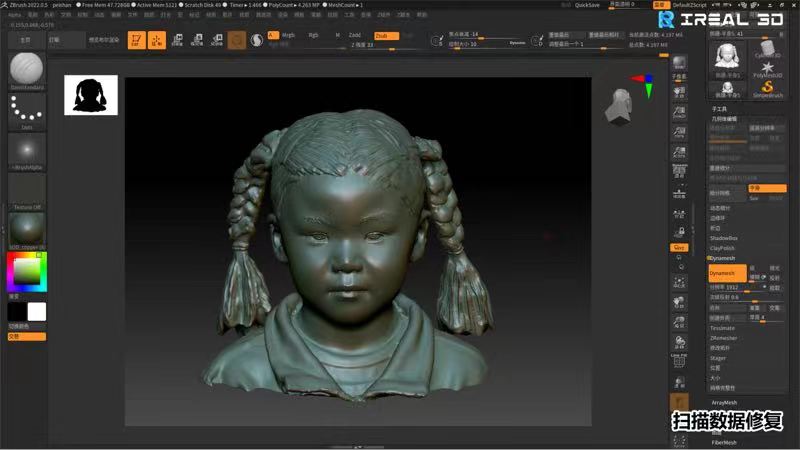Activate the orange Edit mode button
Screen dimensions: 800x450
(x=136, y=40)
